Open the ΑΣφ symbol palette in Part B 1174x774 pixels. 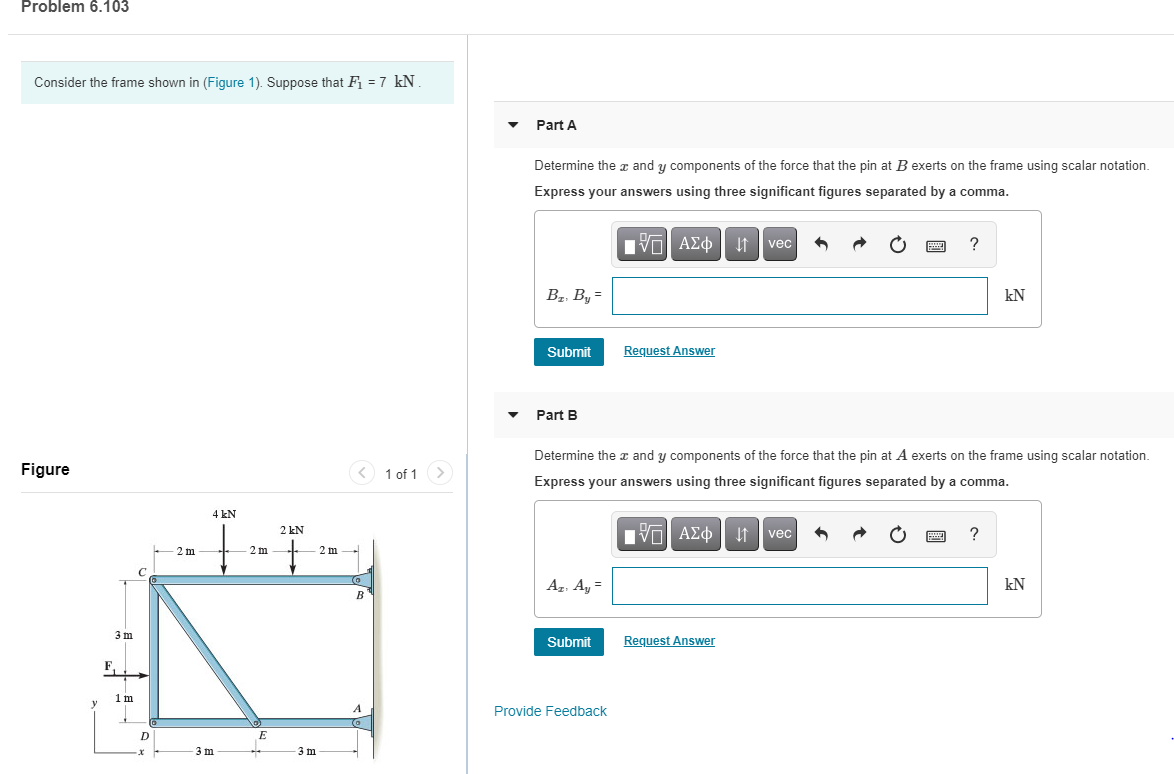click(695, 533)
